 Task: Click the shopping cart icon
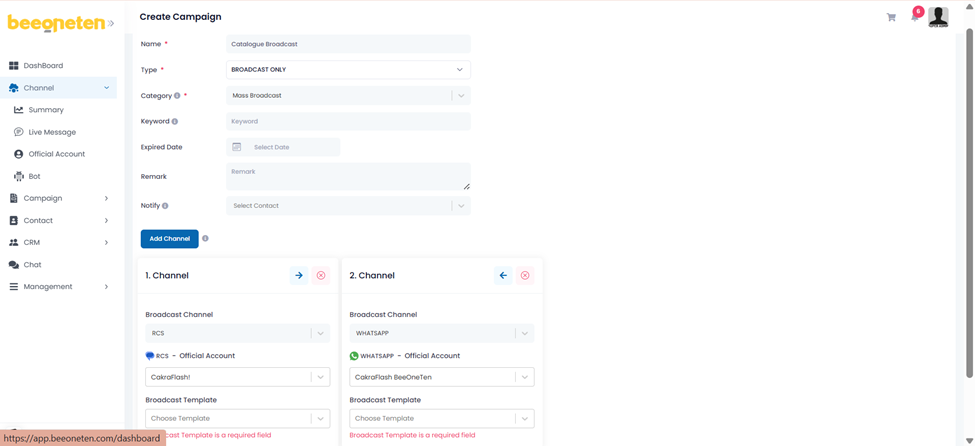[891, 17]
